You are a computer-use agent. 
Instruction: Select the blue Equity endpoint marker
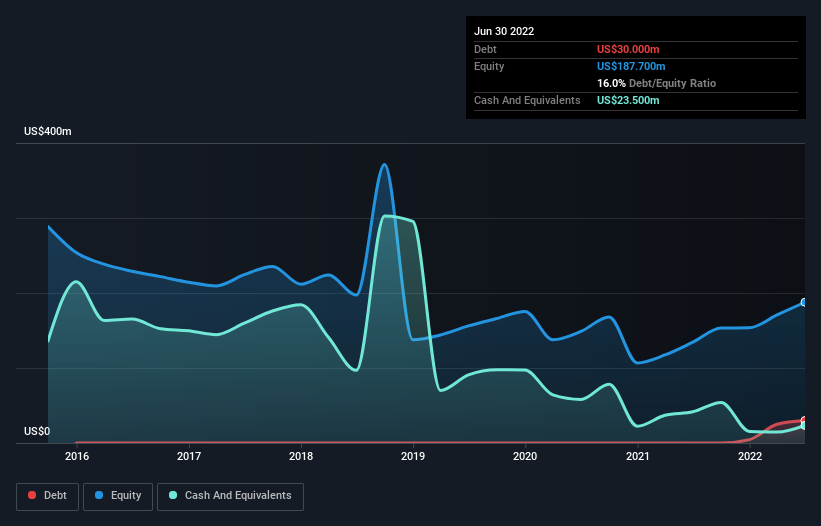[804, 303]
